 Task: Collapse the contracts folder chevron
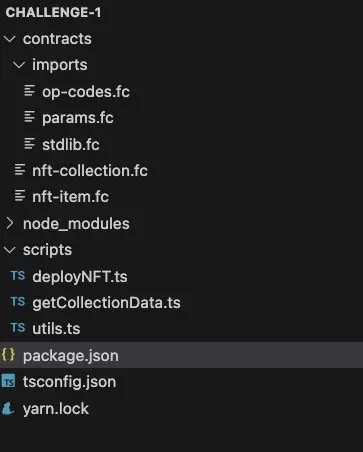click(9, 39)
